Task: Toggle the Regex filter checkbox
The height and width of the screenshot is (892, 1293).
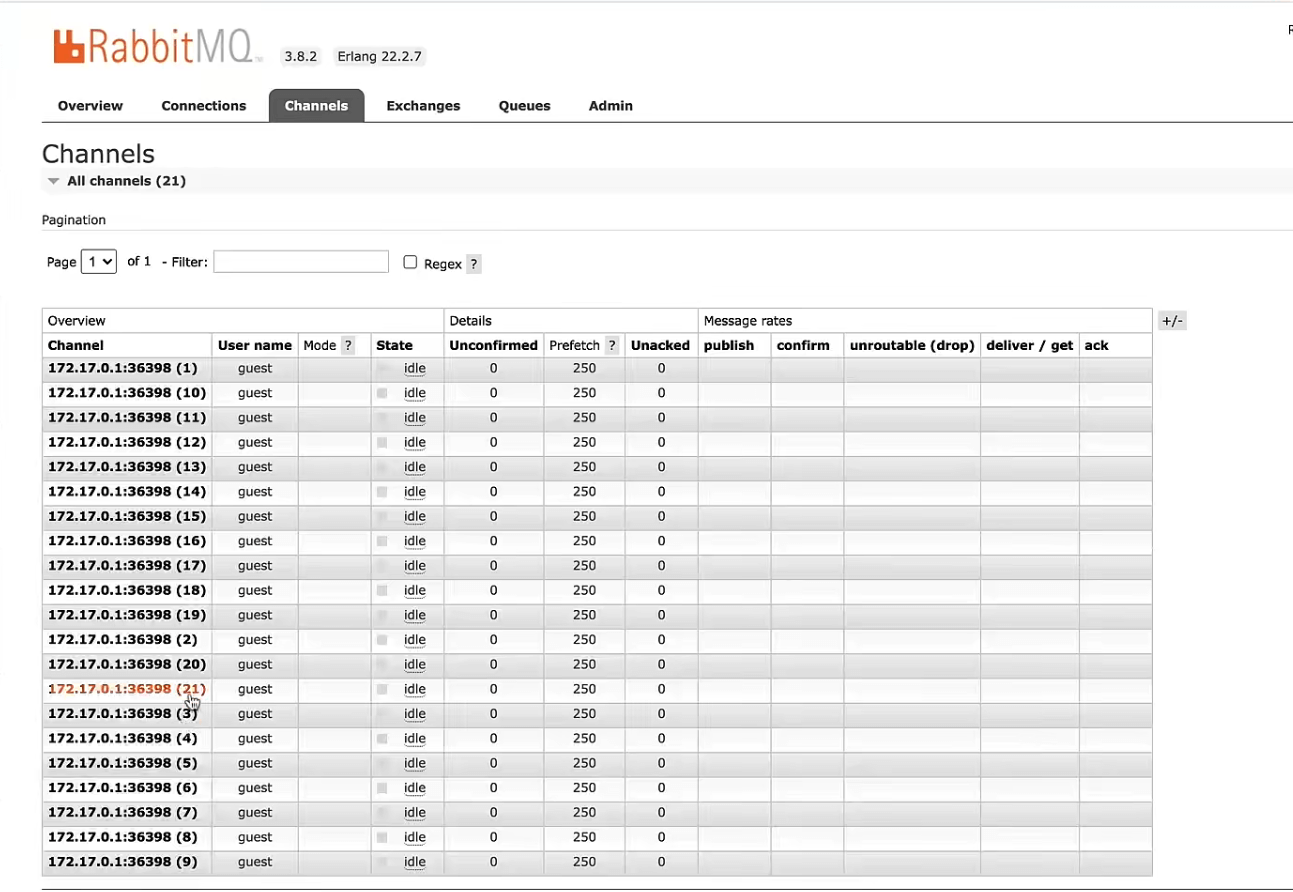Action: (410, 262)
